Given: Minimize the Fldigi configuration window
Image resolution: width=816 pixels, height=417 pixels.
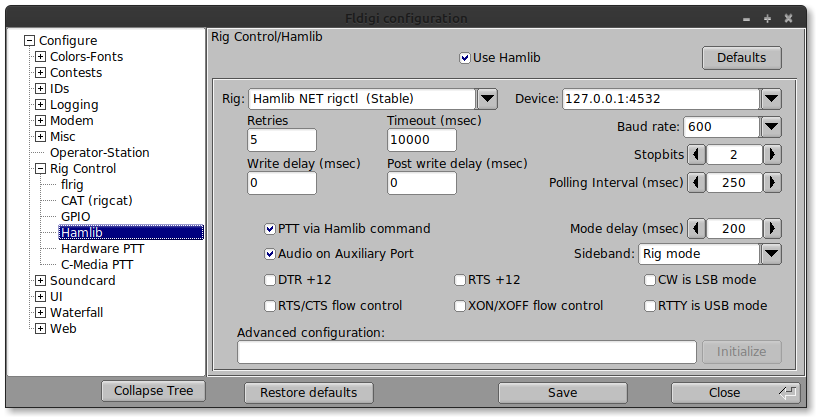Looking at the screenshot, I should coord(747,19).
